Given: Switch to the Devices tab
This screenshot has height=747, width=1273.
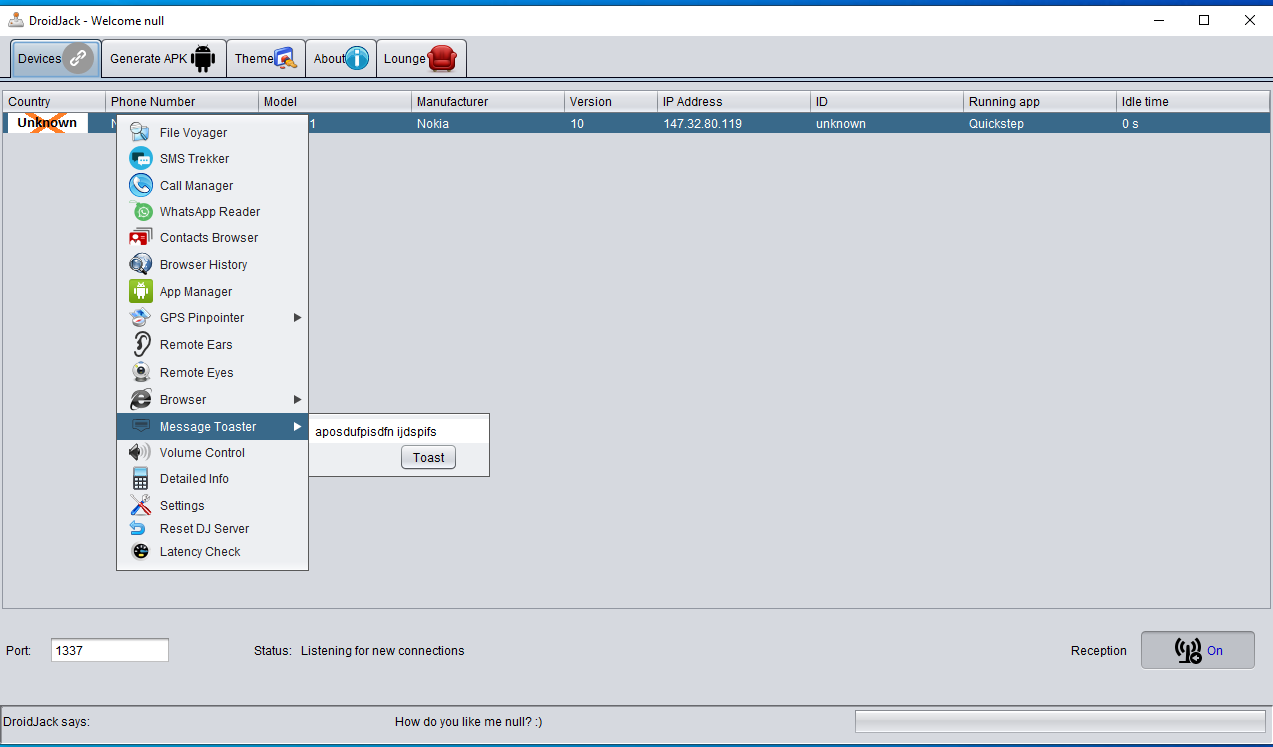Looking at the screenshot, I should point(56,59).
